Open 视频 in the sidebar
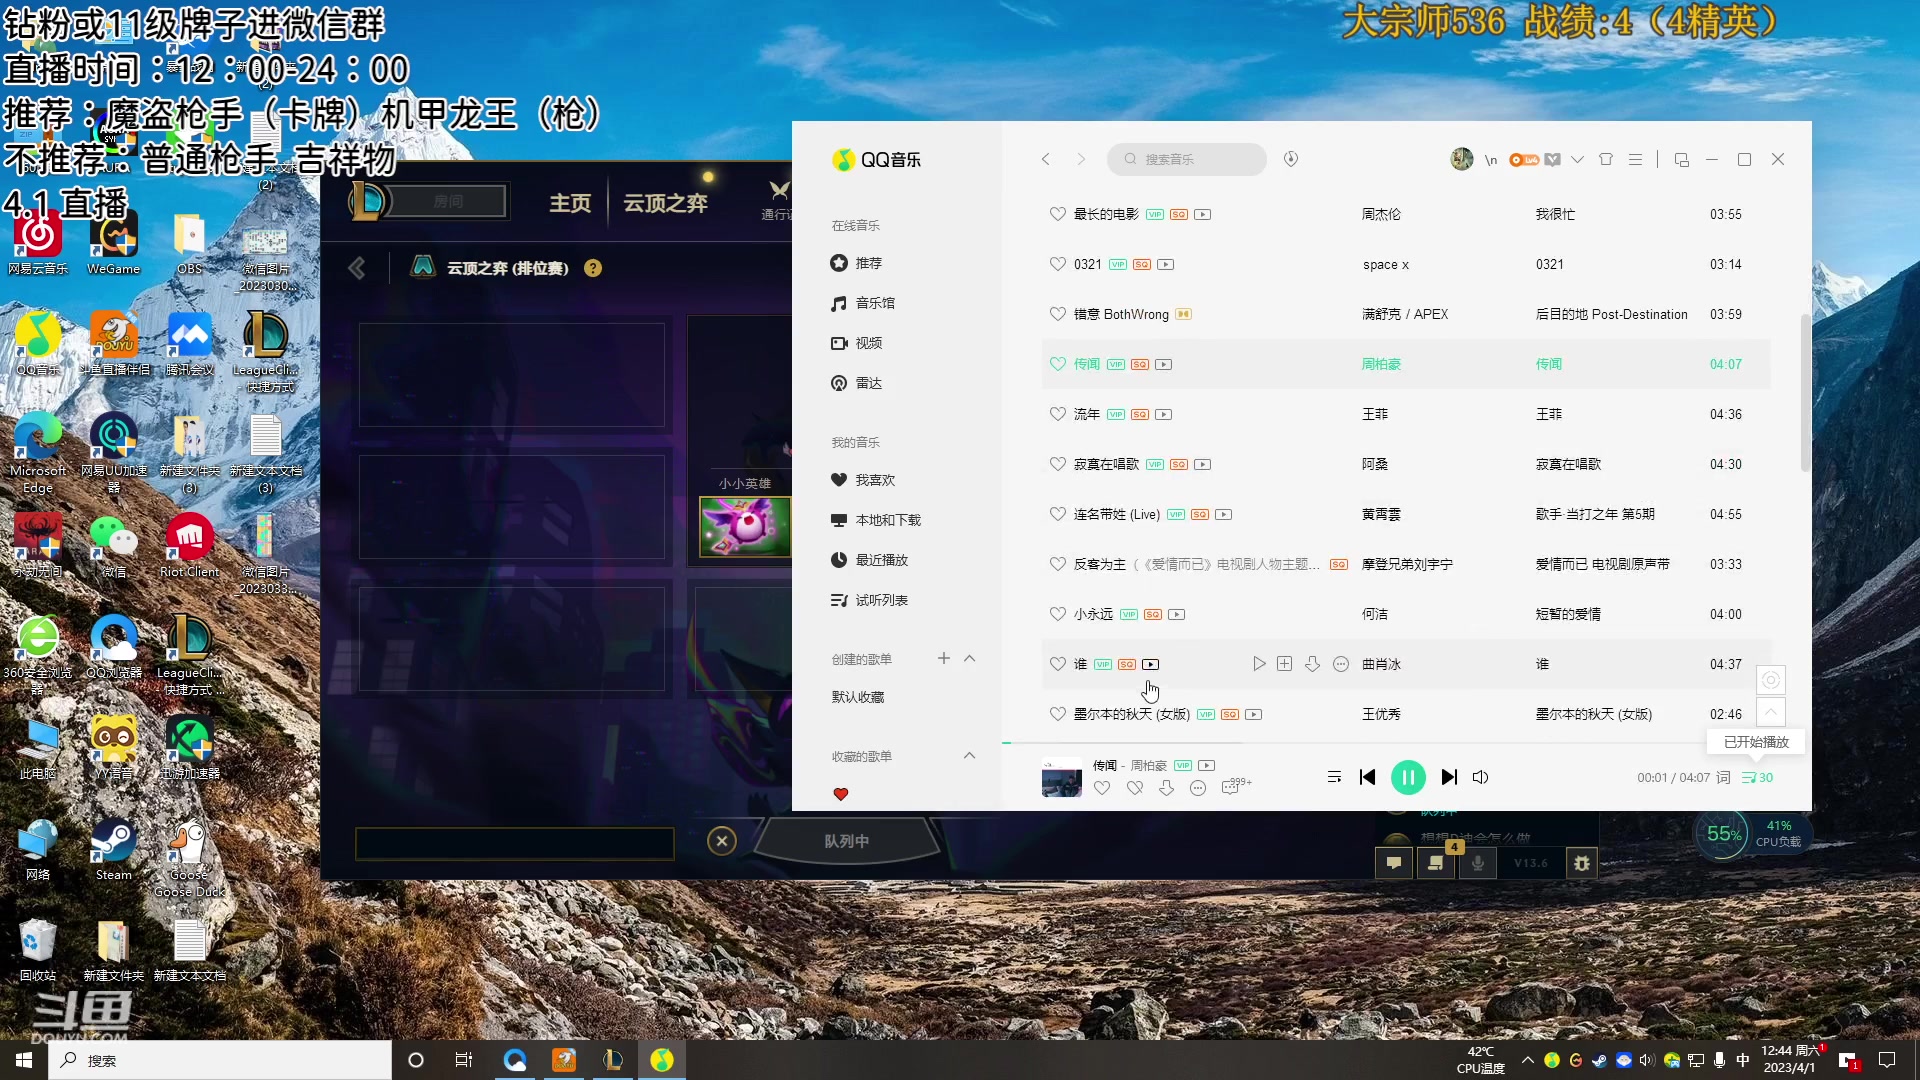The width and height of the screenshot is (1920, 1080). [x=857, y=343]
